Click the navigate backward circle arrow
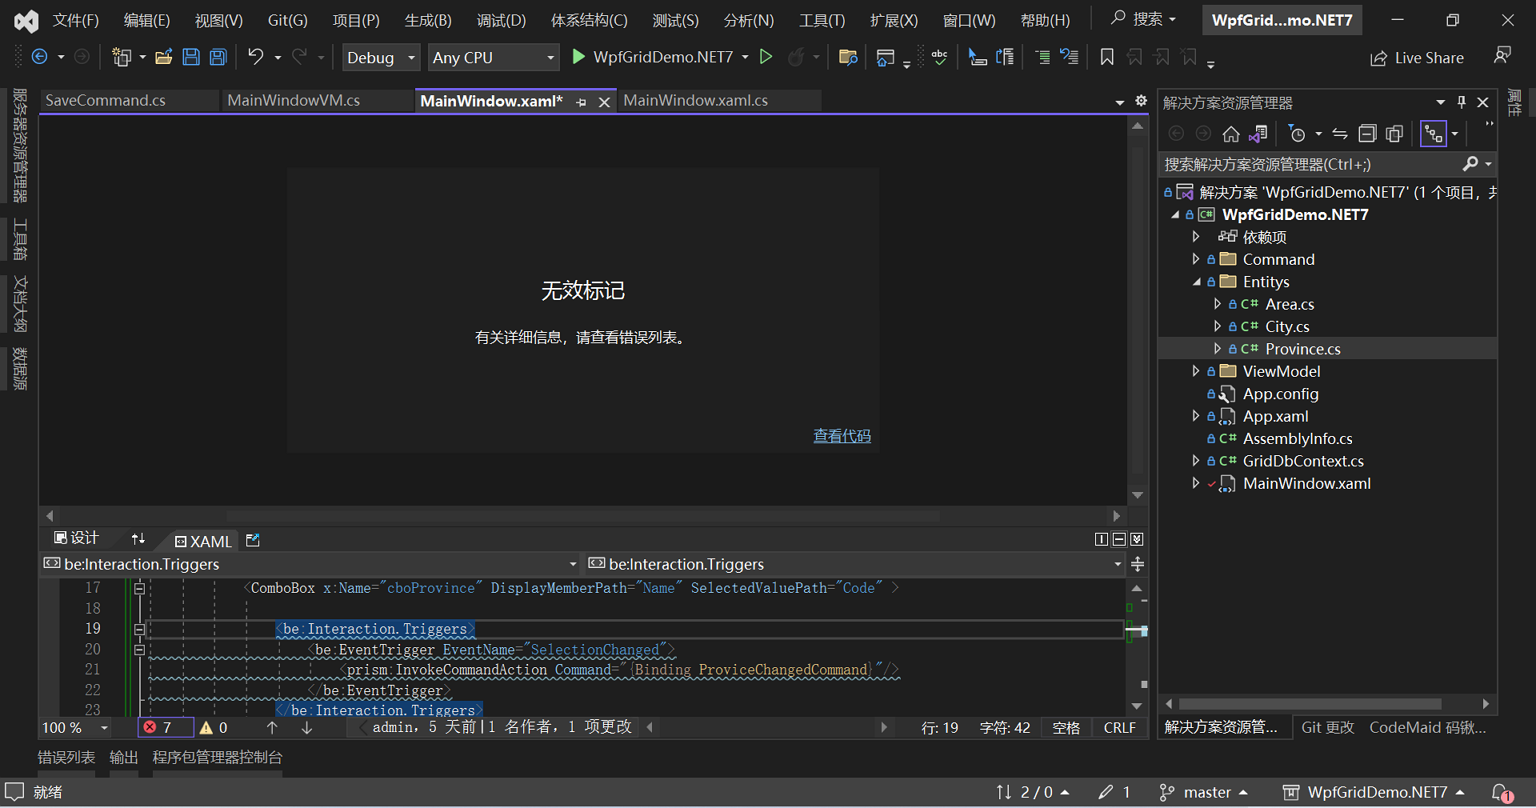This screenshot has width=1536, height=808. 39,57
